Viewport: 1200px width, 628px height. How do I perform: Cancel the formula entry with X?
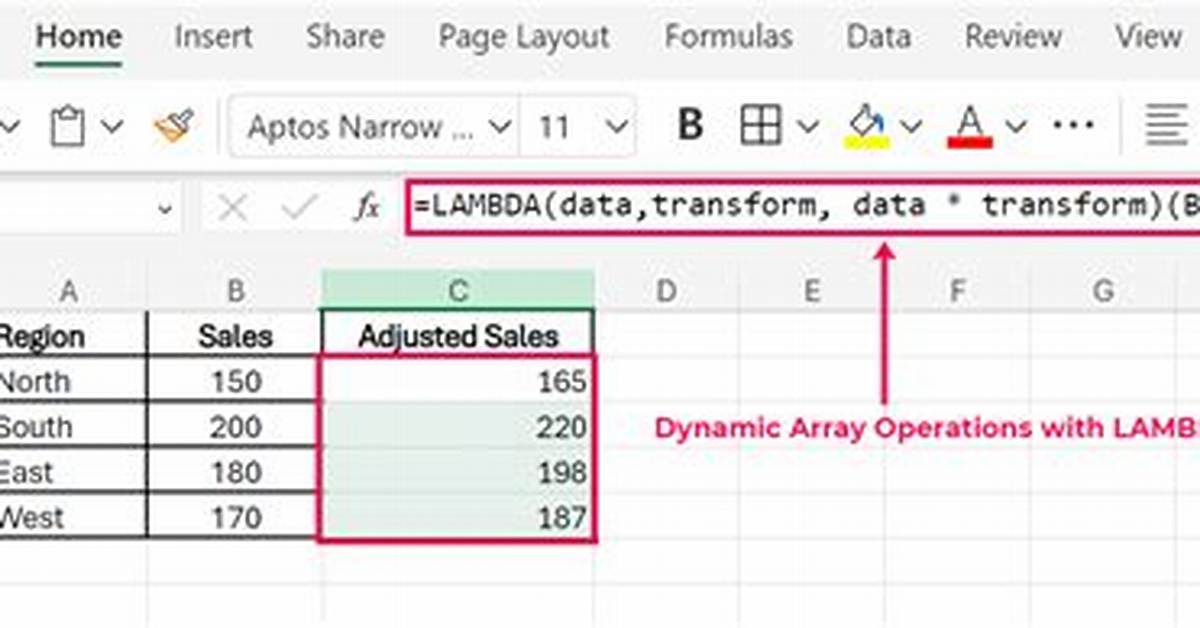[232, 208]
